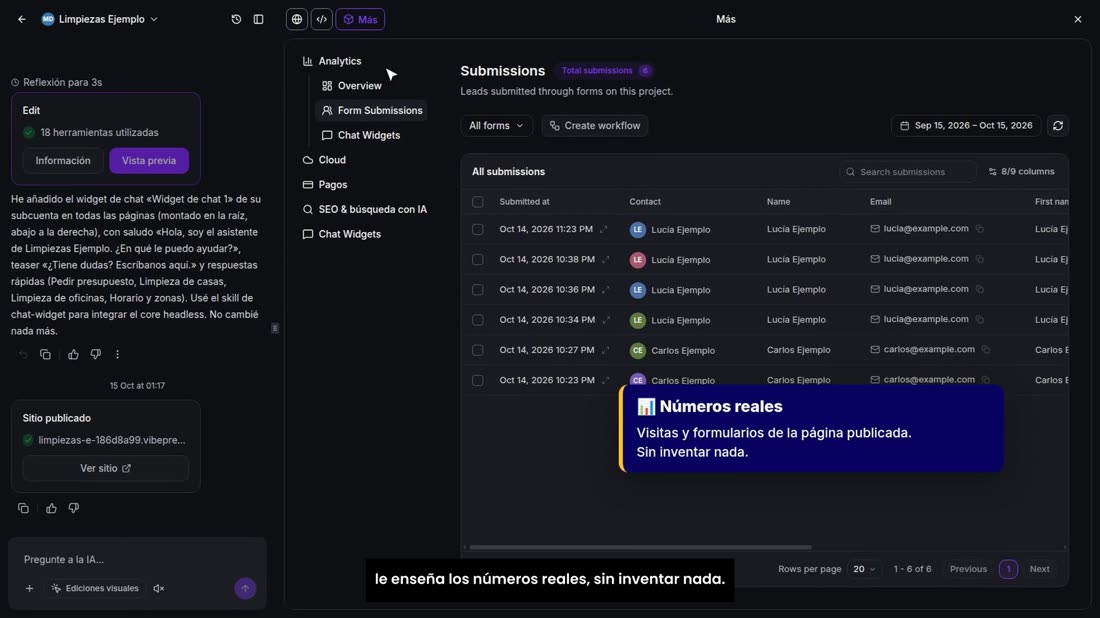The image size is (1100, 618).
Task: Click the Lucía avatar in 11:23 PM row
Action: [638, 229]
